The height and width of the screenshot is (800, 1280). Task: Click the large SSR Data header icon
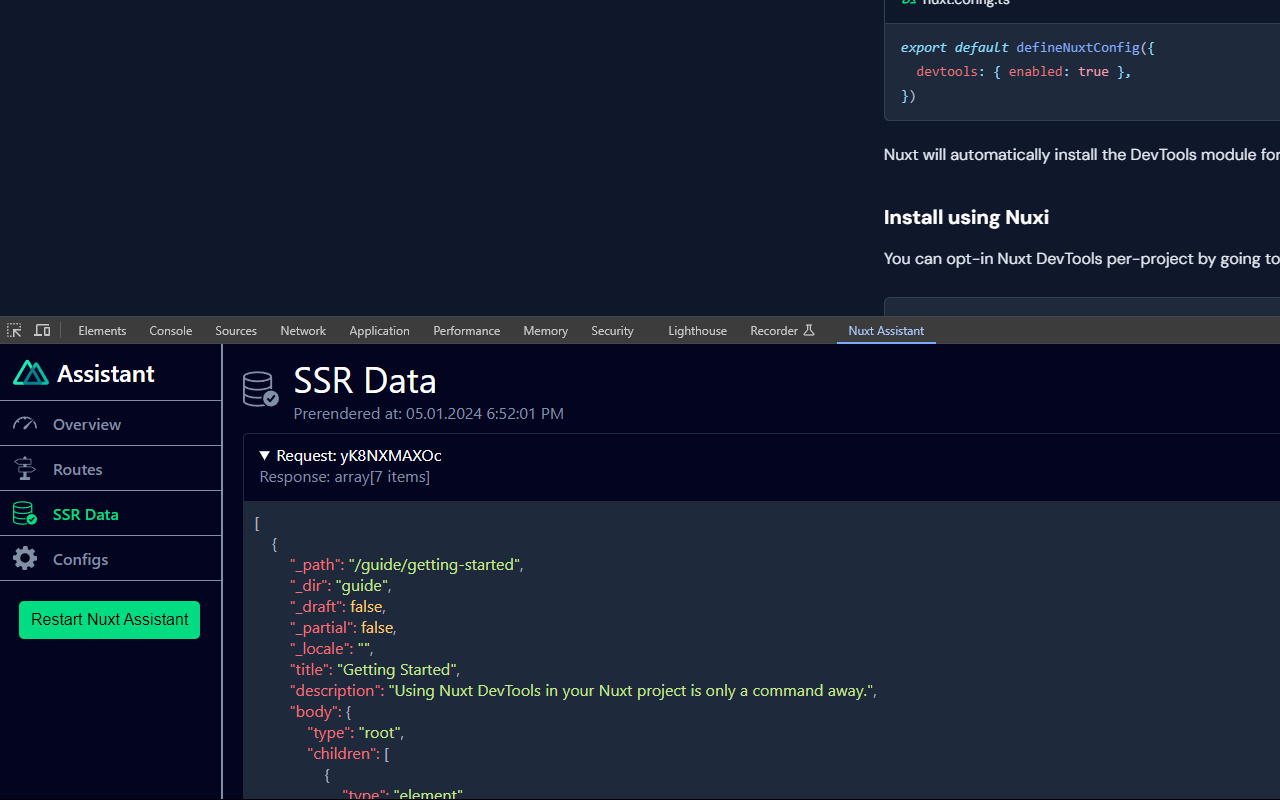(261, 389)
